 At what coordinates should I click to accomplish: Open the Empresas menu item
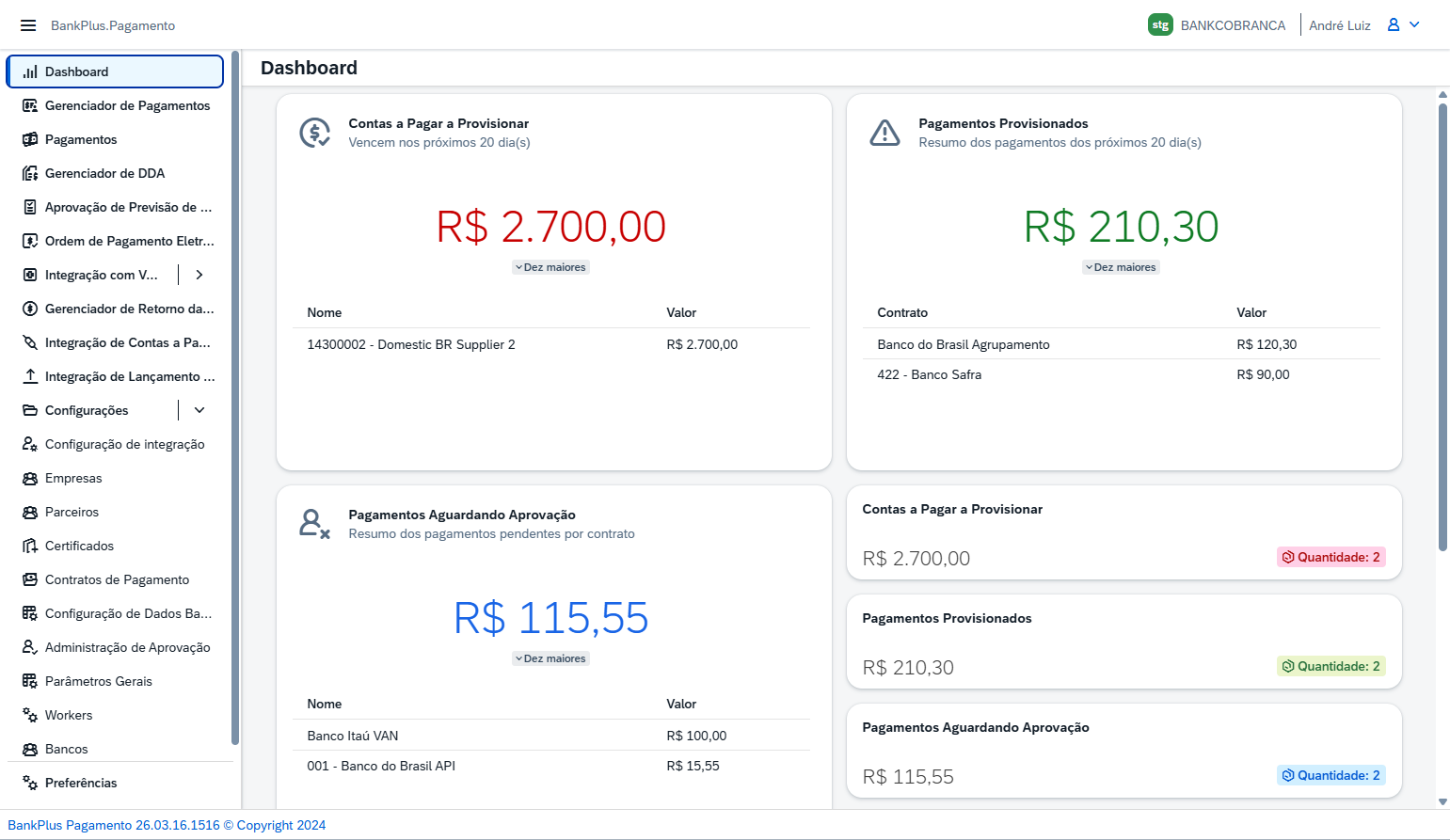coord(115,478)
